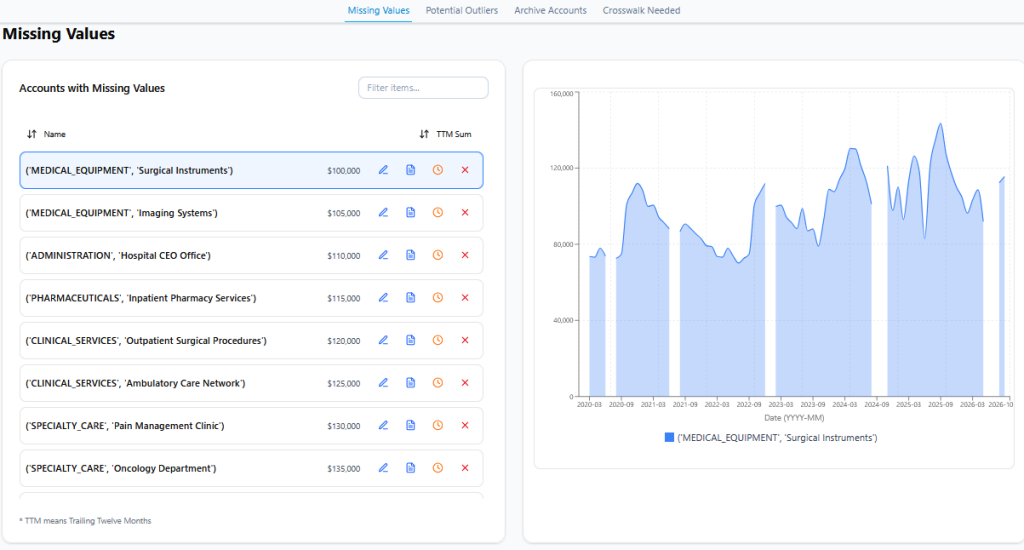Image resolution: width=1024 pixels, height=550 pixels.
Task: Edit the Hospital CEO Office account
Action: pyautogui.click(x=383, y=255)
